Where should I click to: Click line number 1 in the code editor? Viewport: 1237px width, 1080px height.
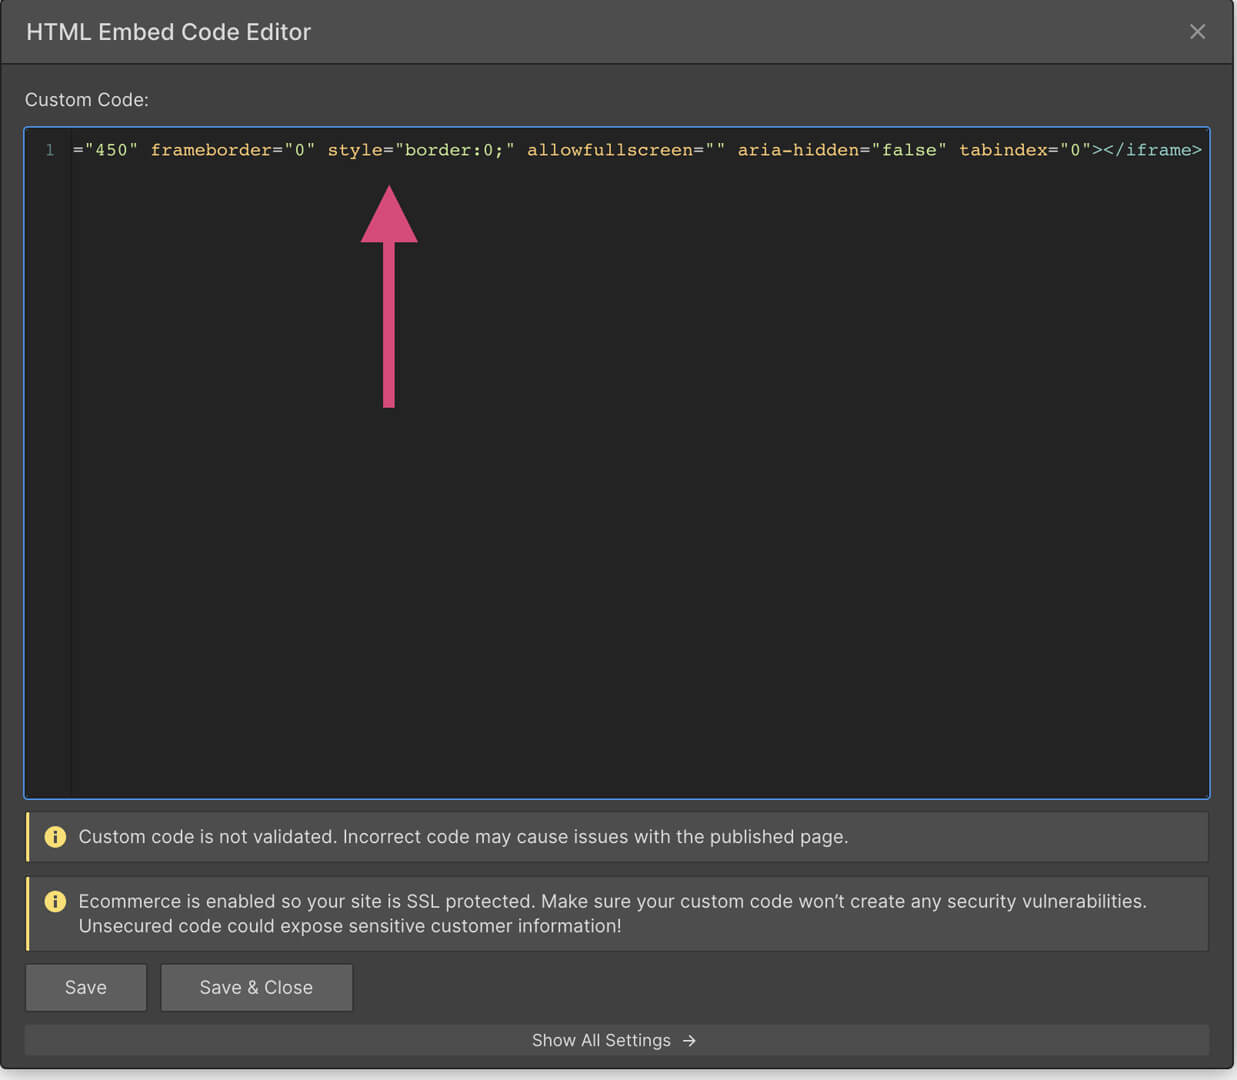[49, 149]
